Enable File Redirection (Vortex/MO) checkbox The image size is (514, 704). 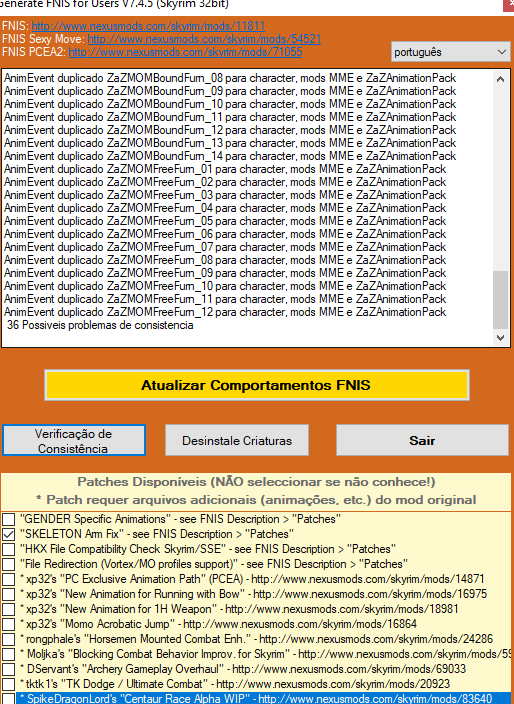coord(9,564)
